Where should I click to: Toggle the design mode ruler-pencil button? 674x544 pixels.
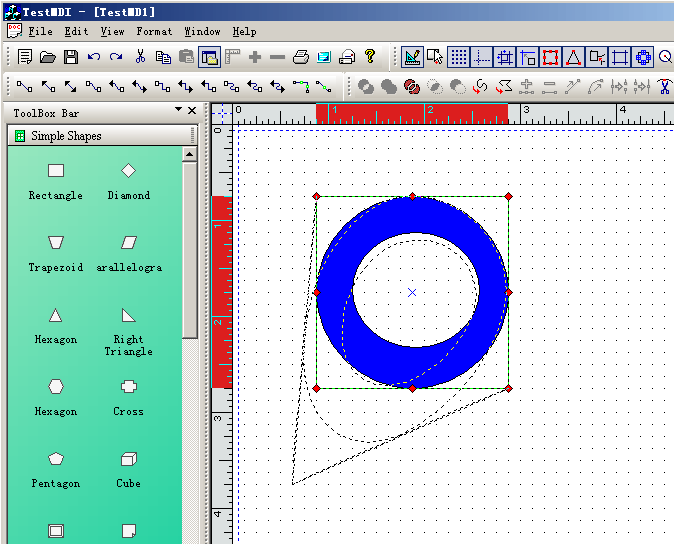(x=412, y=57)
